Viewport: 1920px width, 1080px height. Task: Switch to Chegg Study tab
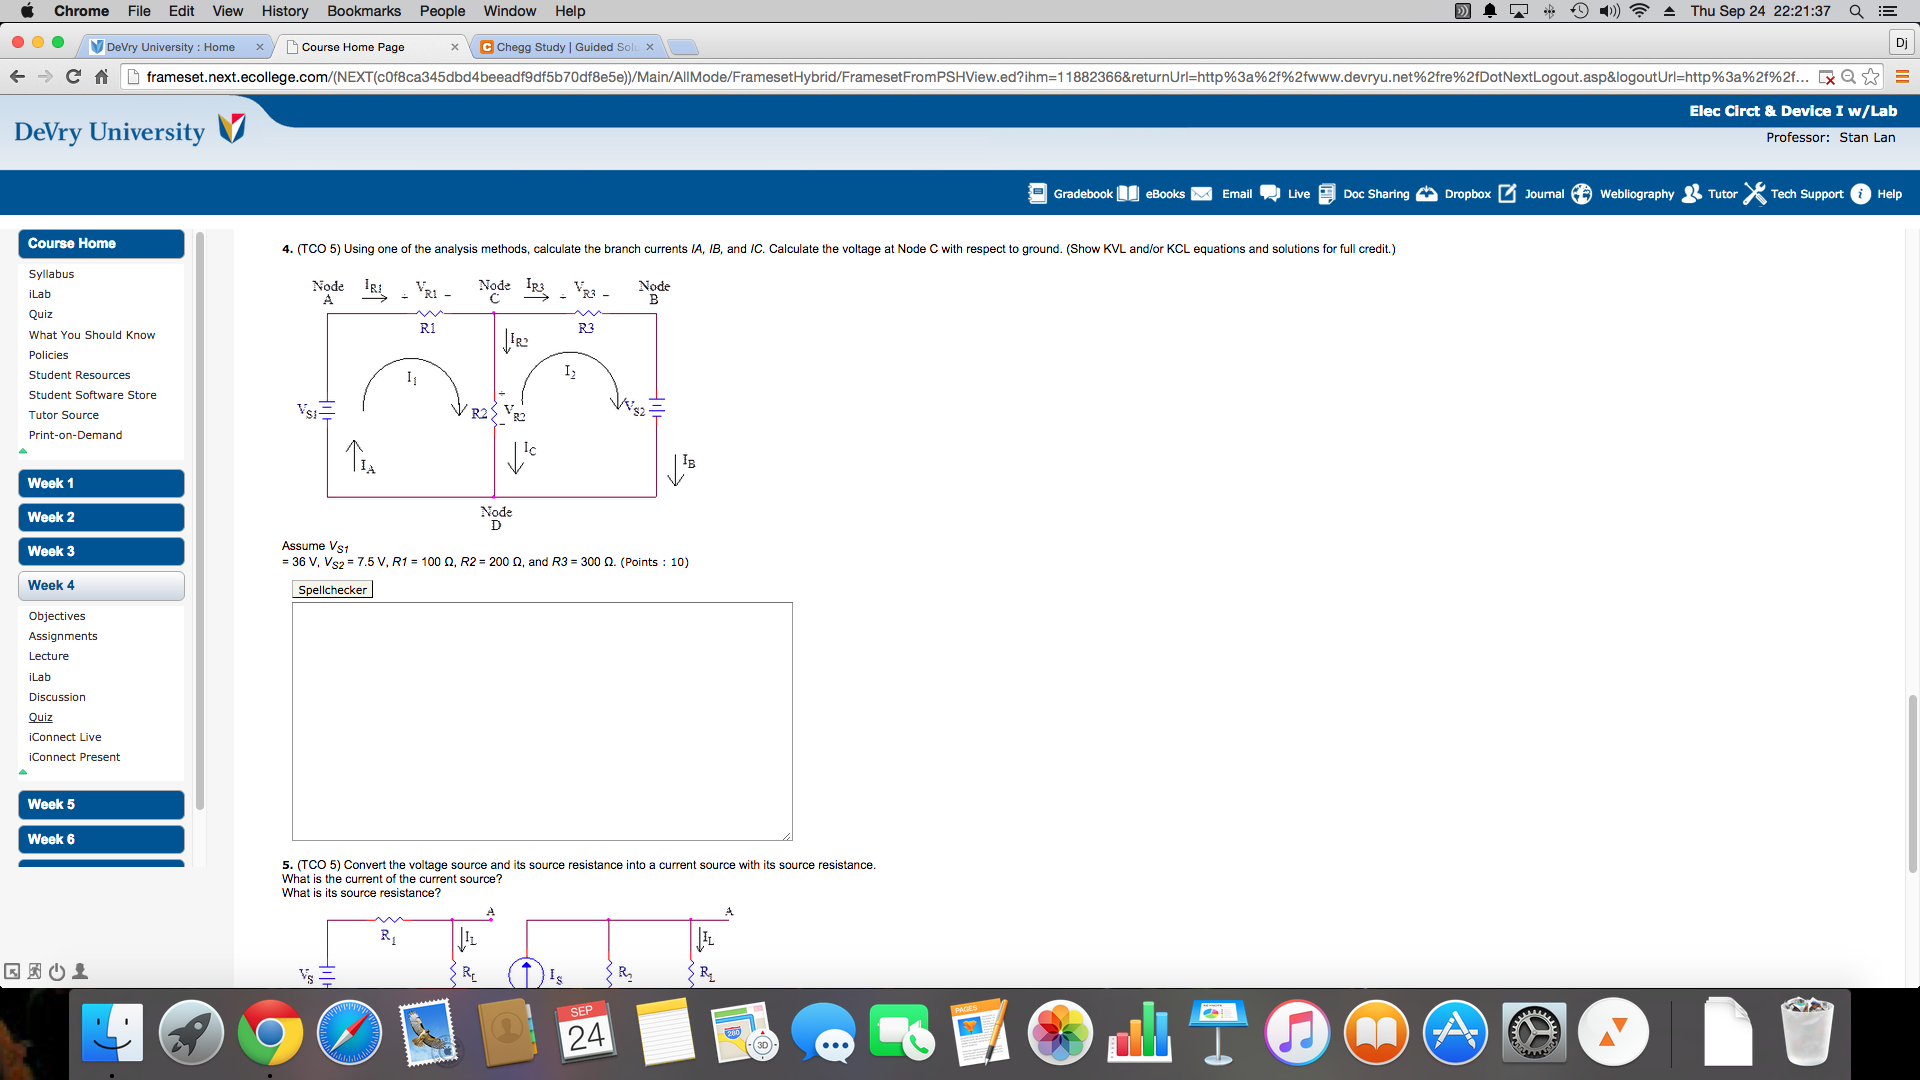coord(566,47)
